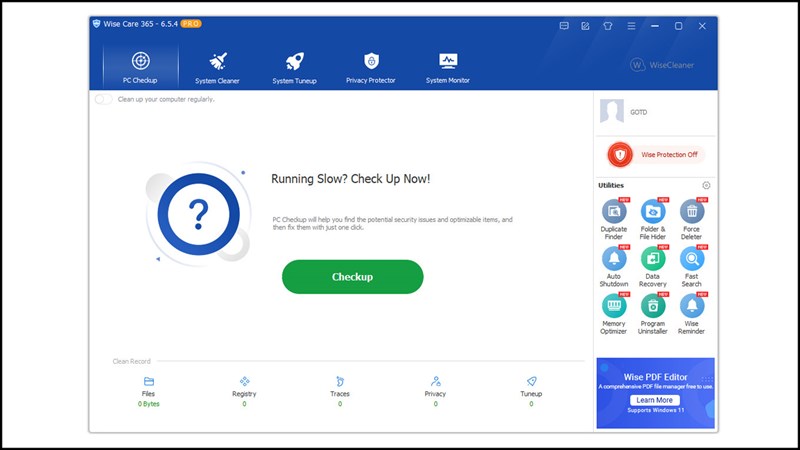The width and height of the screenshot is (800, 450).
Task: Click the Registry clean record icon
Action: click(x=244, y=381)
